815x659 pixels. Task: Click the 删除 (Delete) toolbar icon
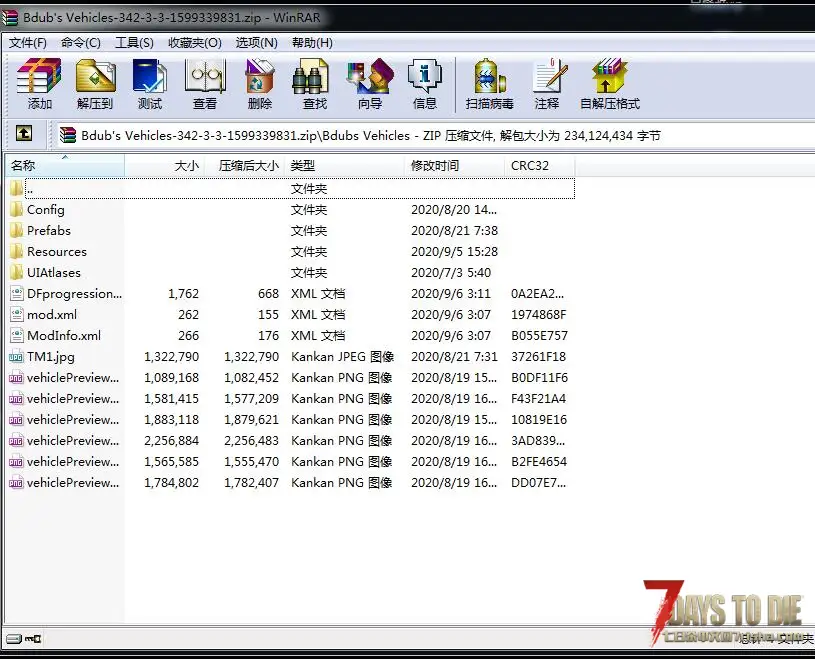click(x=260, y=84)
